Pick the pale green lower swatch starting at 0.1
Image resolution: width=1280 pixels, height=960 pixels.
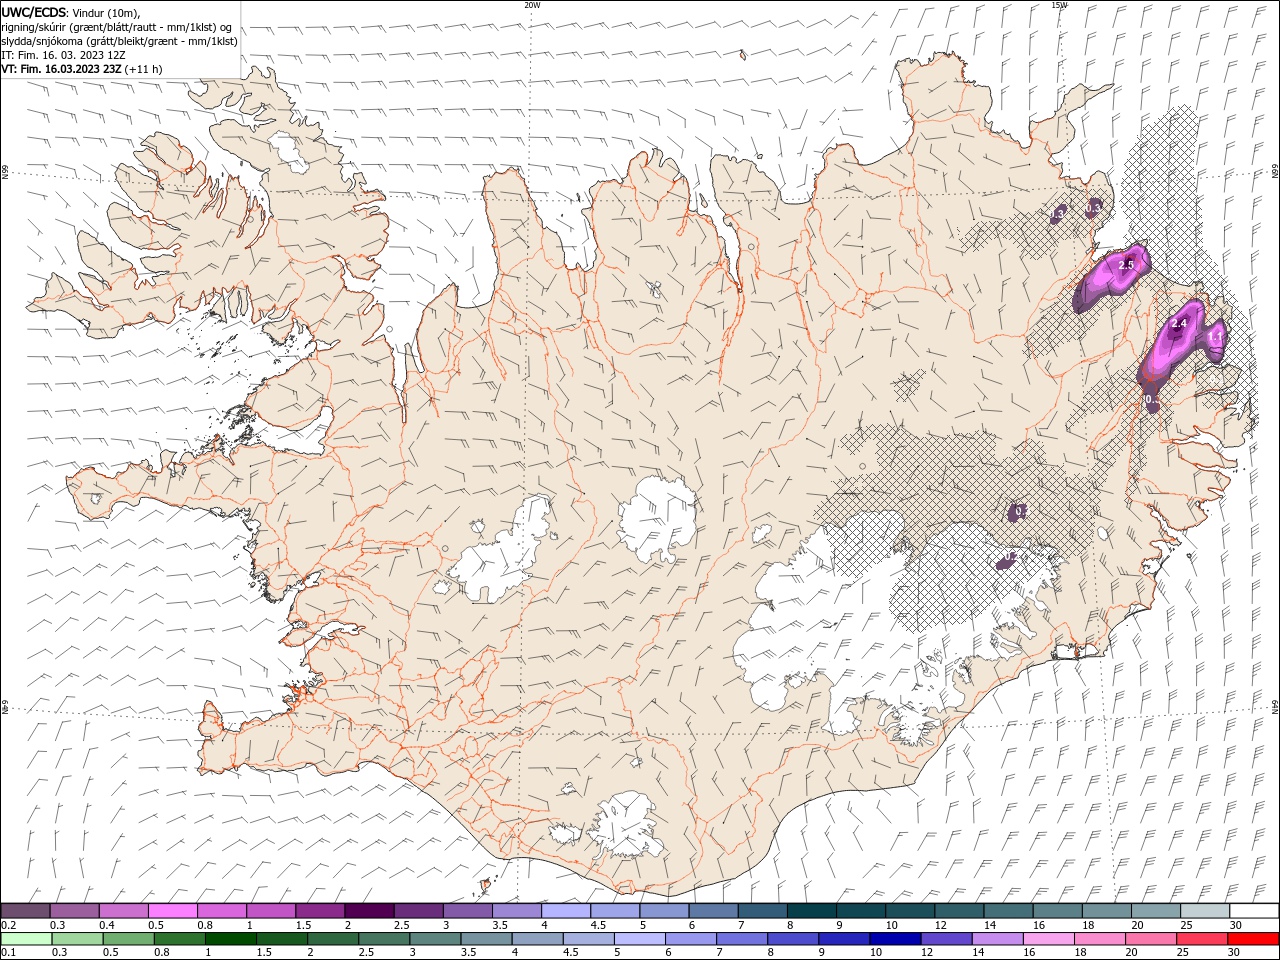pyautogui.click(x=26, y=939)
